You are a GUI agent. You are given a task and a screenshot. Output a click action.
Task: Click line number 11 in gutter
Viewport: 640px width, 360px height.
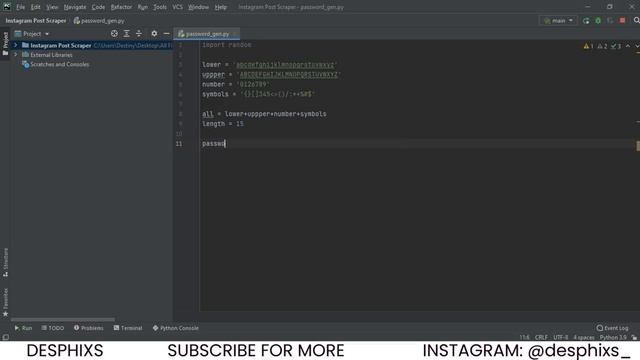tap(179, 144)
